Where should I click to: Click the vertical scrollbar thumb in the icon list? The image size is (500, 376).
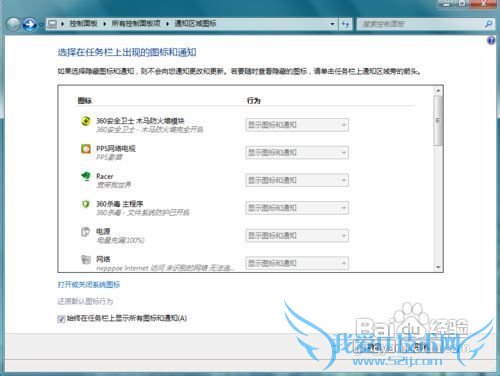[438, 121]
